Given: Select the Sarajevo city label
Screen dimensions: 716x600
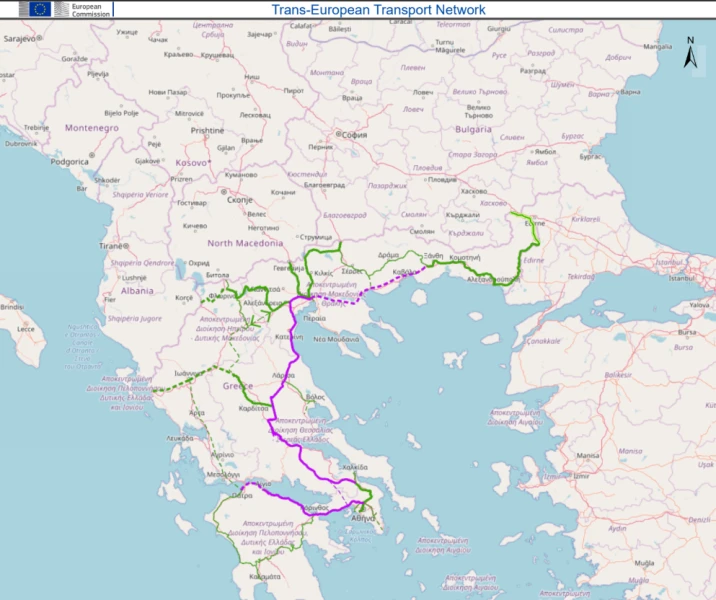Looking at the screenshot, I should [20, 39].
